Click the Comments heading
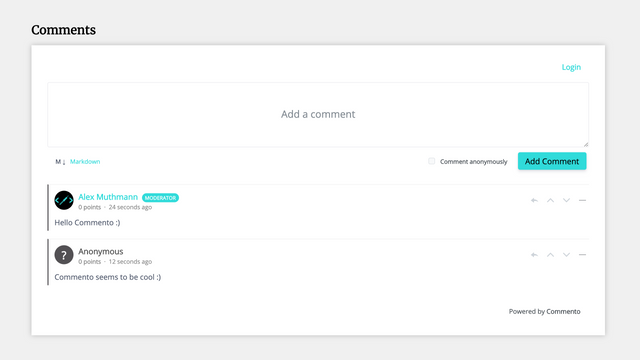Screen dimensions: 640x360 tap(64, 30)
